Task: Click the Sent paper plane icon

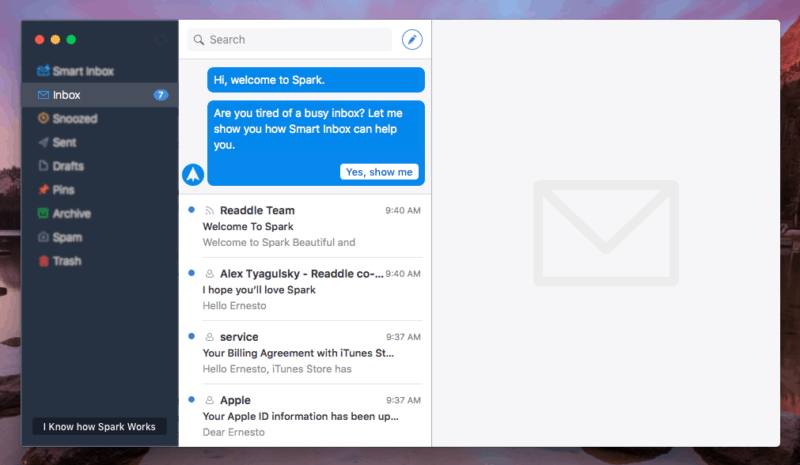Action: [x=43, y=142]
